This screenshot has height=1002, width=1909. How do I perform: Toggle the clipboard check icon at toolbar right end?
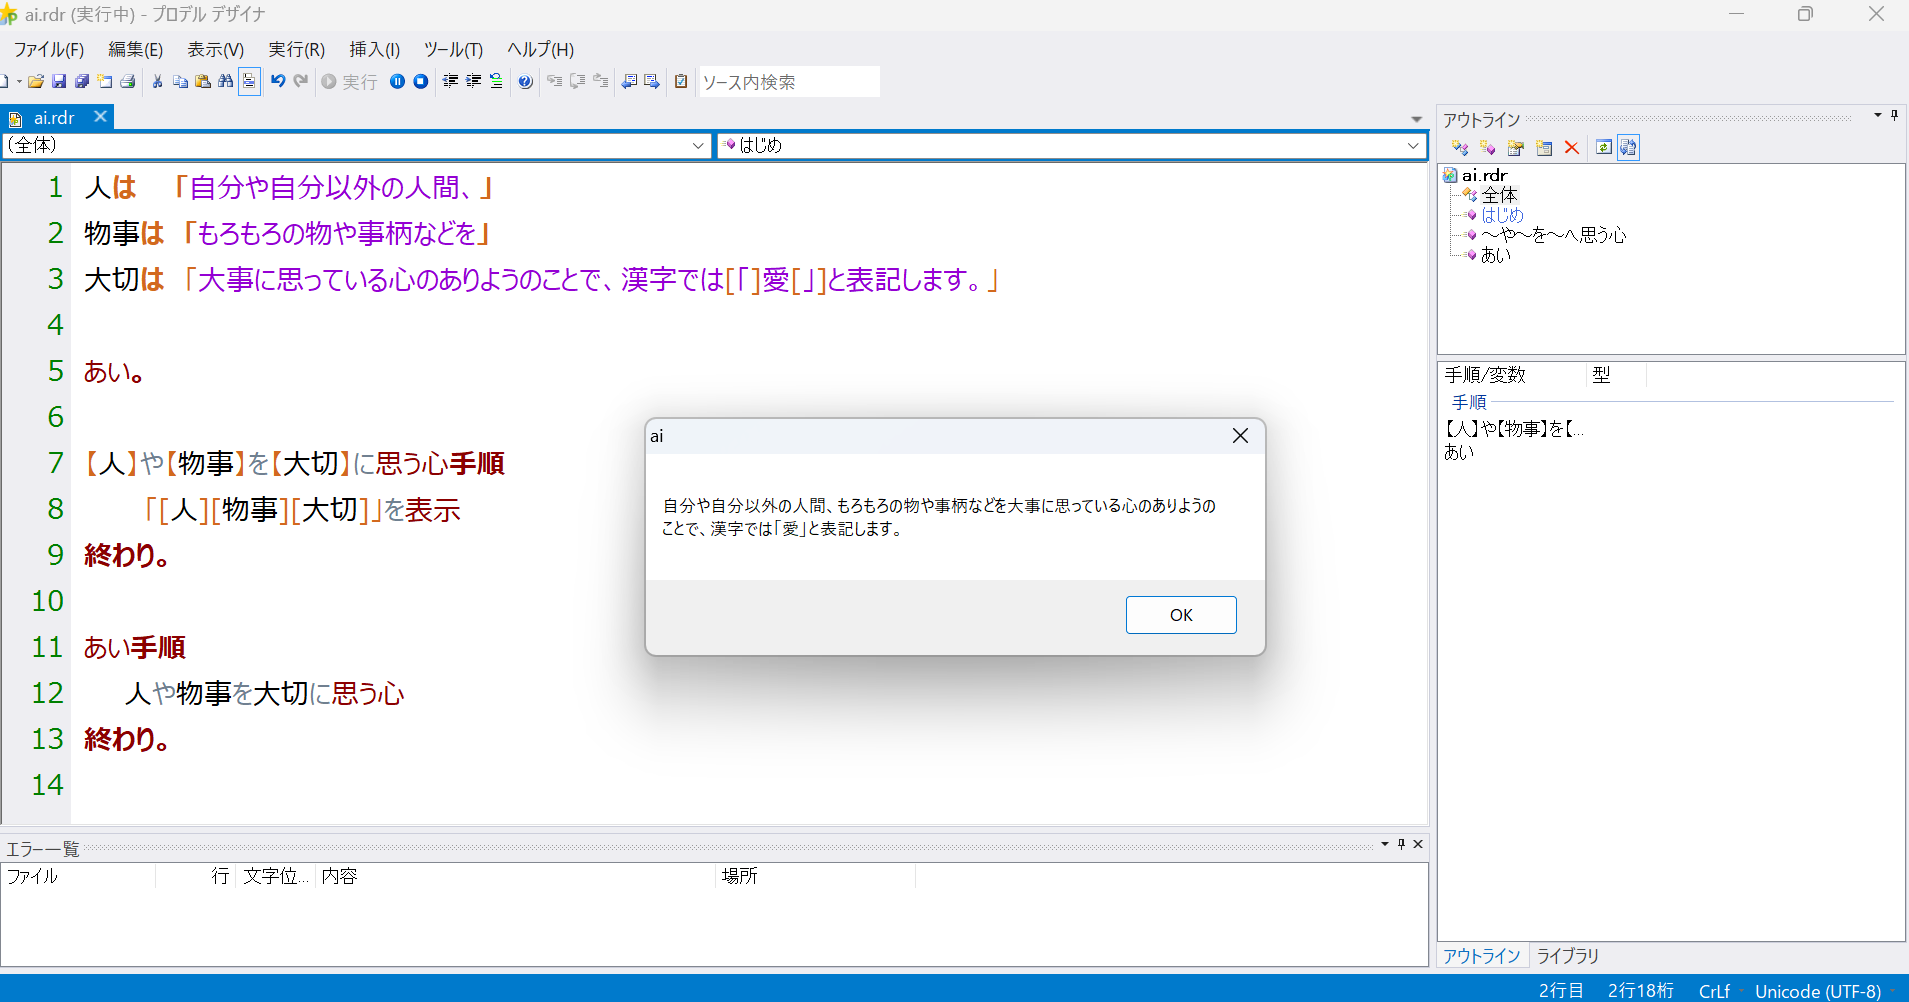680,81
